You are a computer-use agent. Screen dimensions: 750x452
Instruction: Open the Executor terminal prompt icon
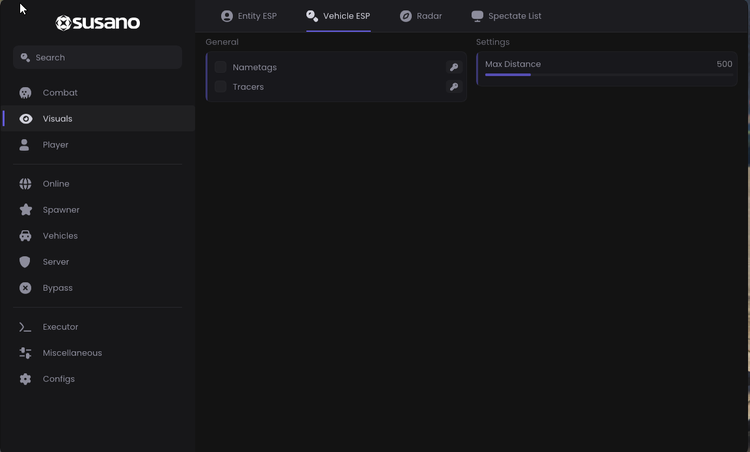click(25, 327)
